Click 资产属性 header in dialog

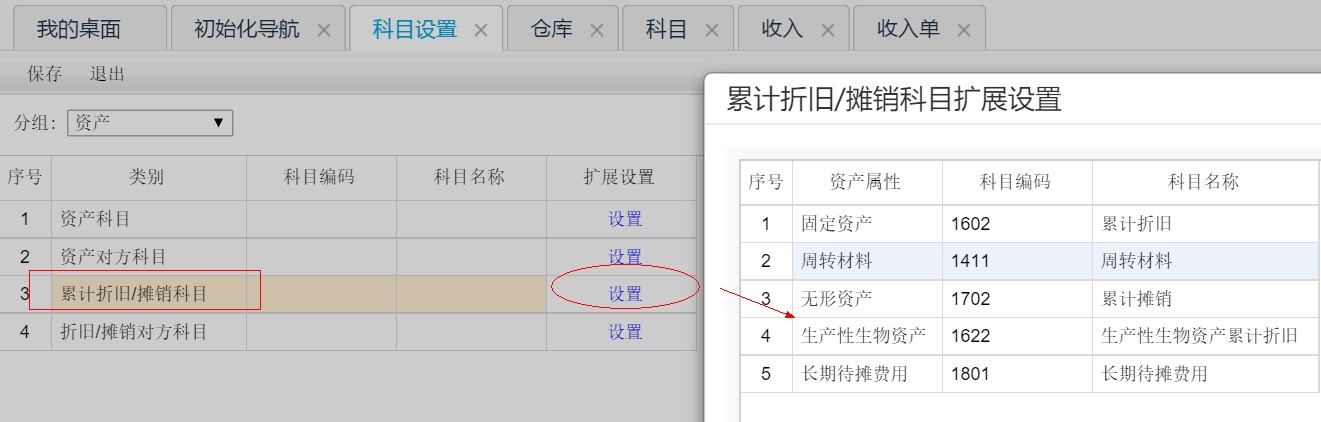click(867, 182)
